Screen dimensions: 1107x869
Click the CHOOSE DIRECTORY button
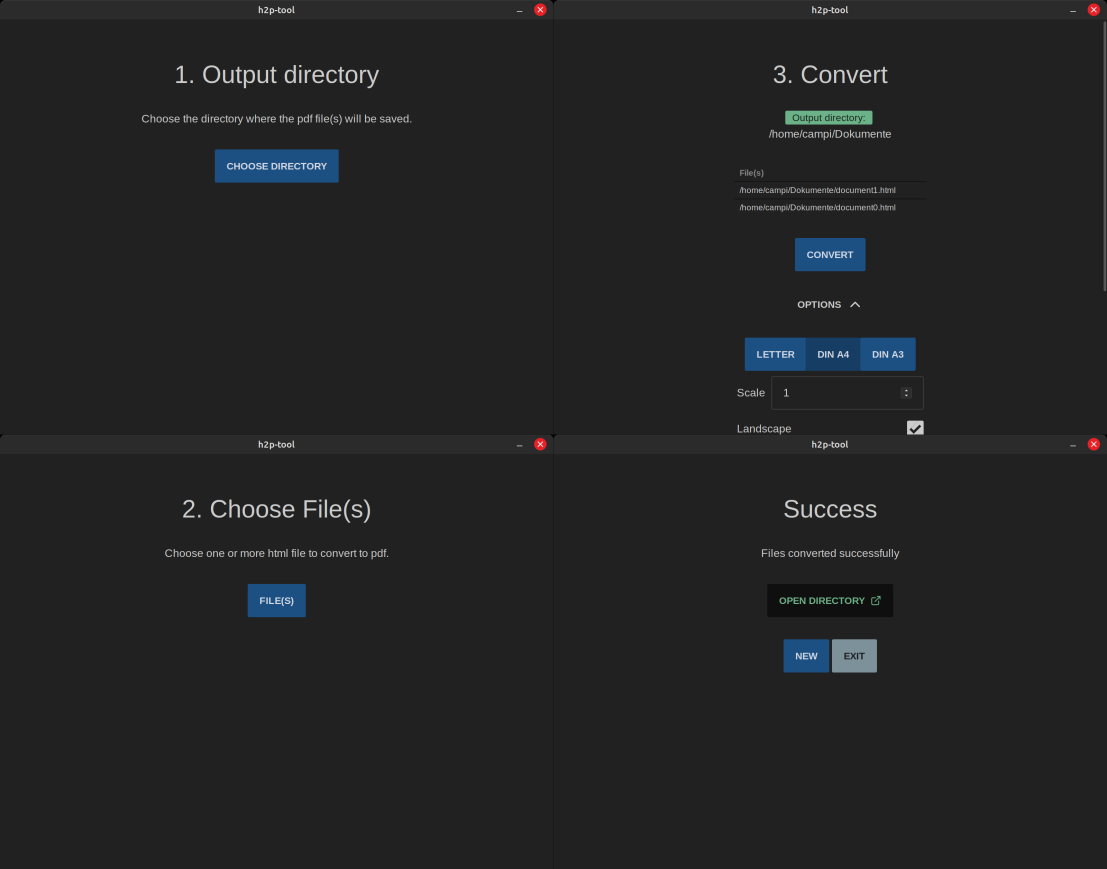pos(276,165)
